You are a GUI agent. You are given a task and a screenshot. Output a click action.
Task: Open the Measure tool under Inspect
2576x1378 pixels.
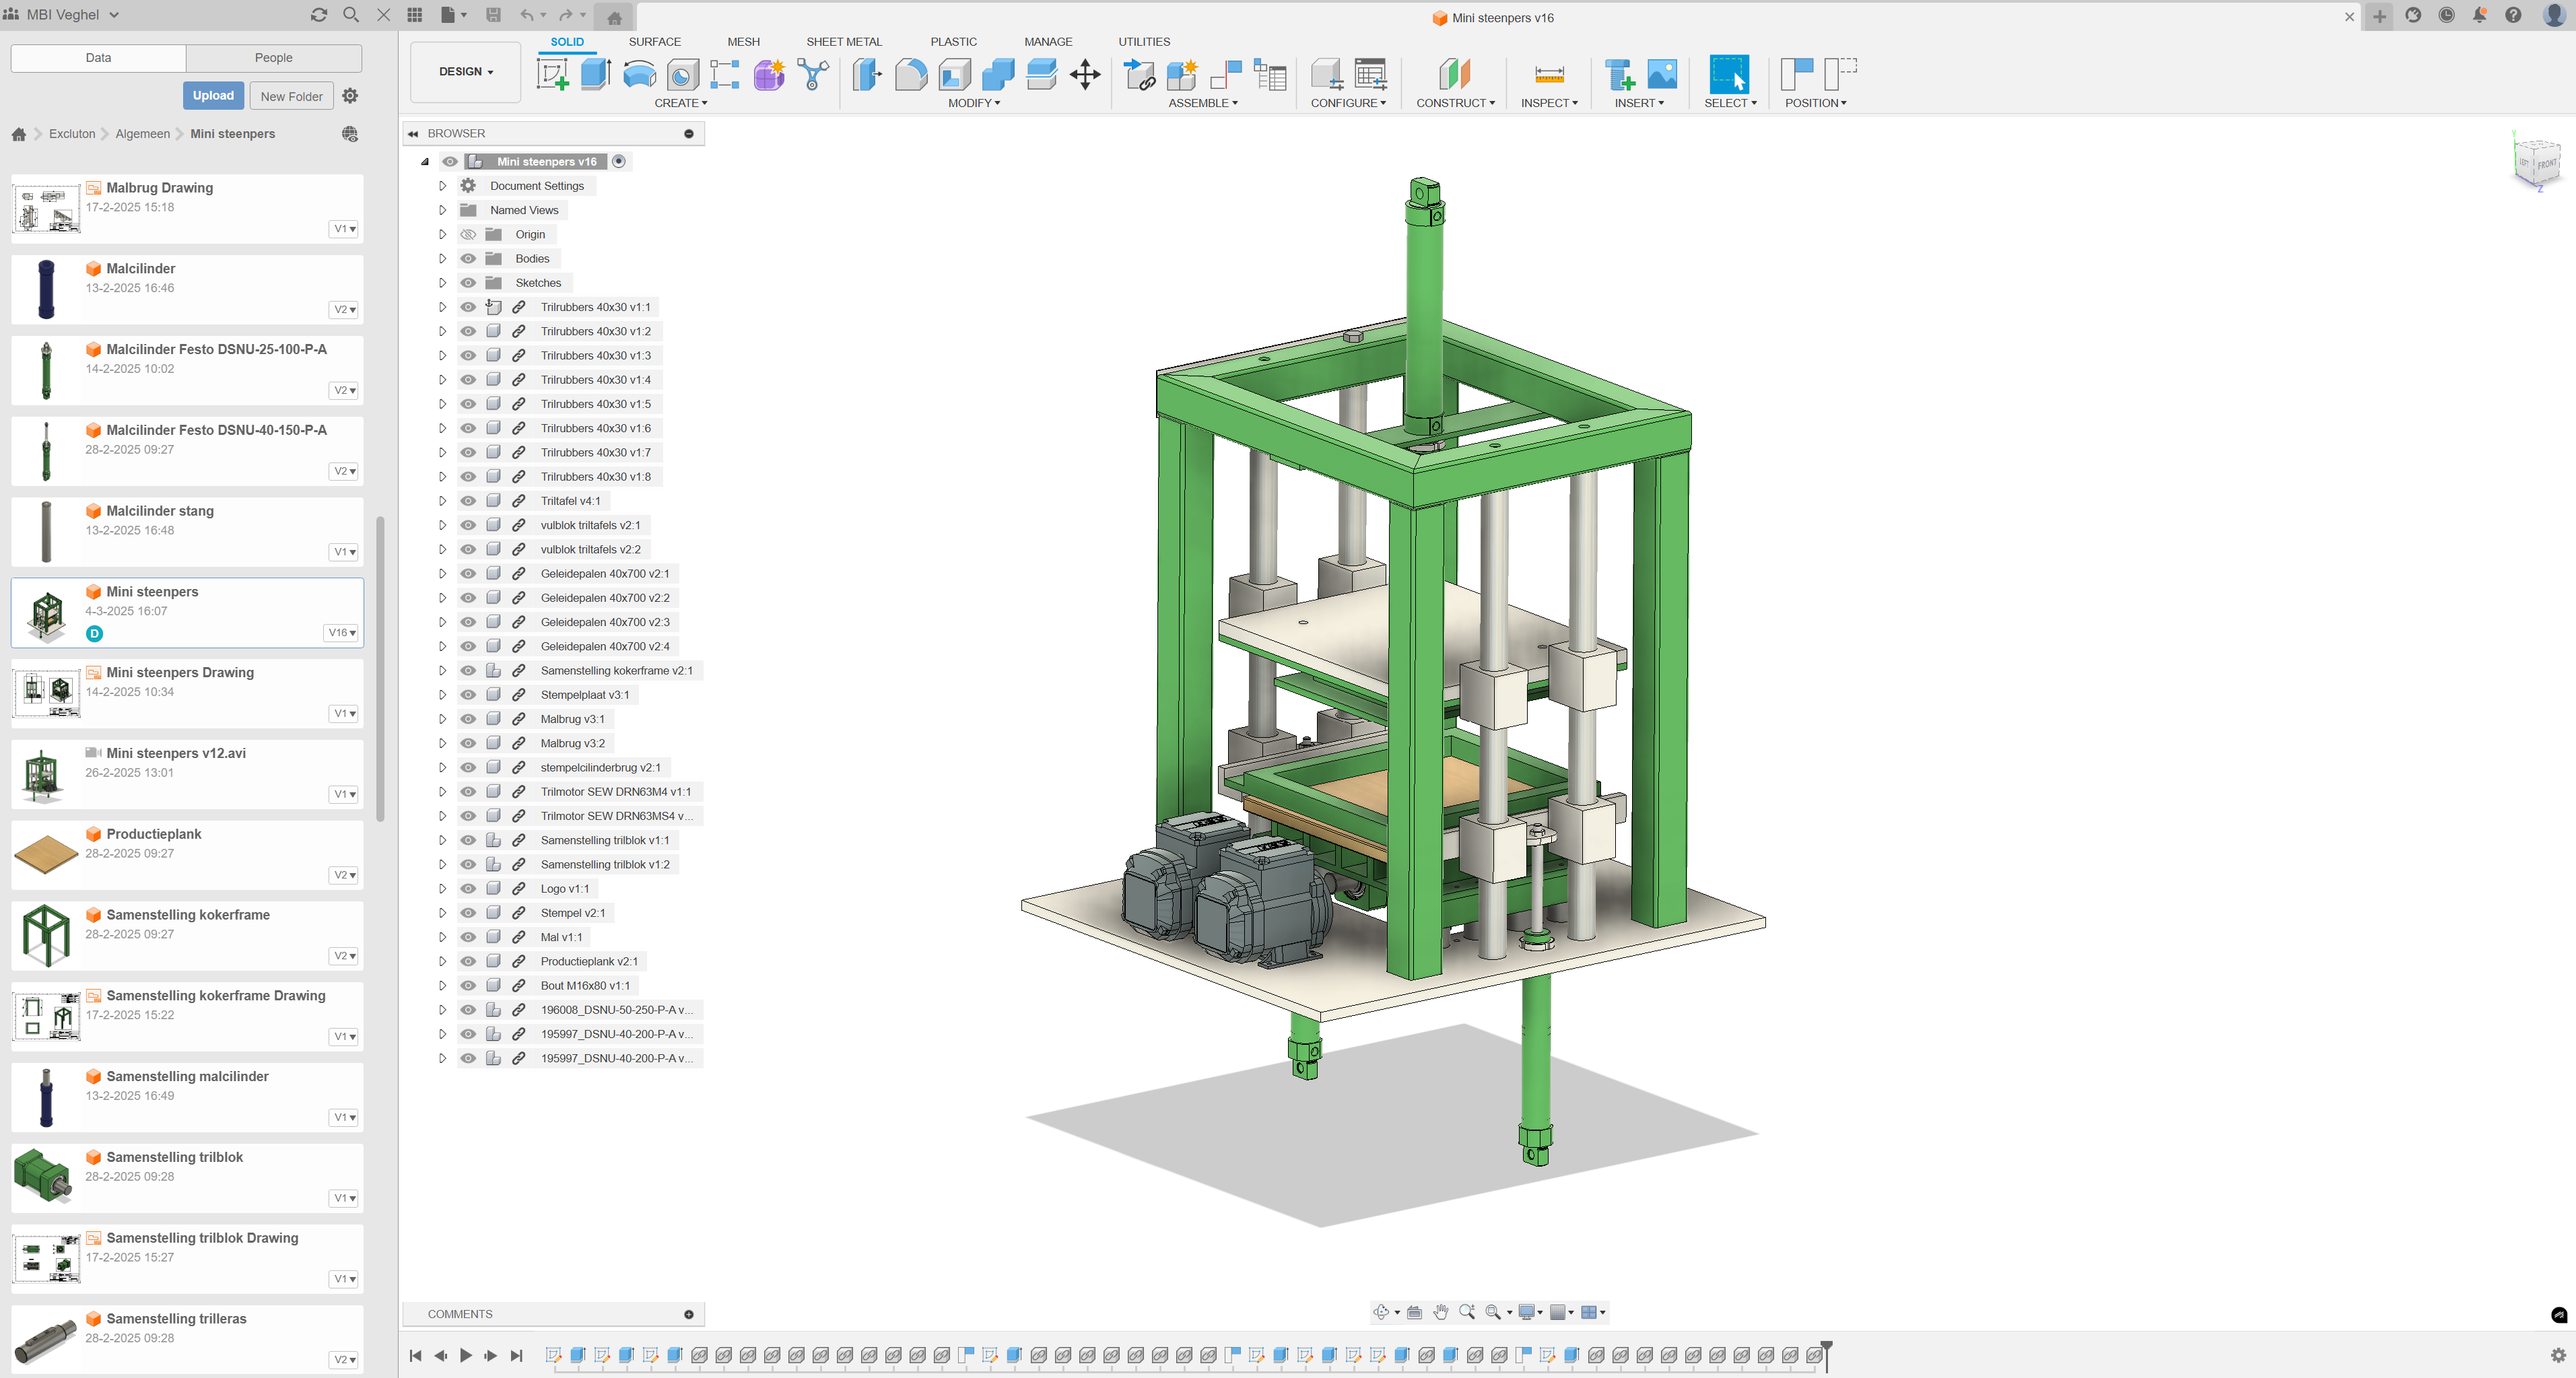click(1548, 74)
